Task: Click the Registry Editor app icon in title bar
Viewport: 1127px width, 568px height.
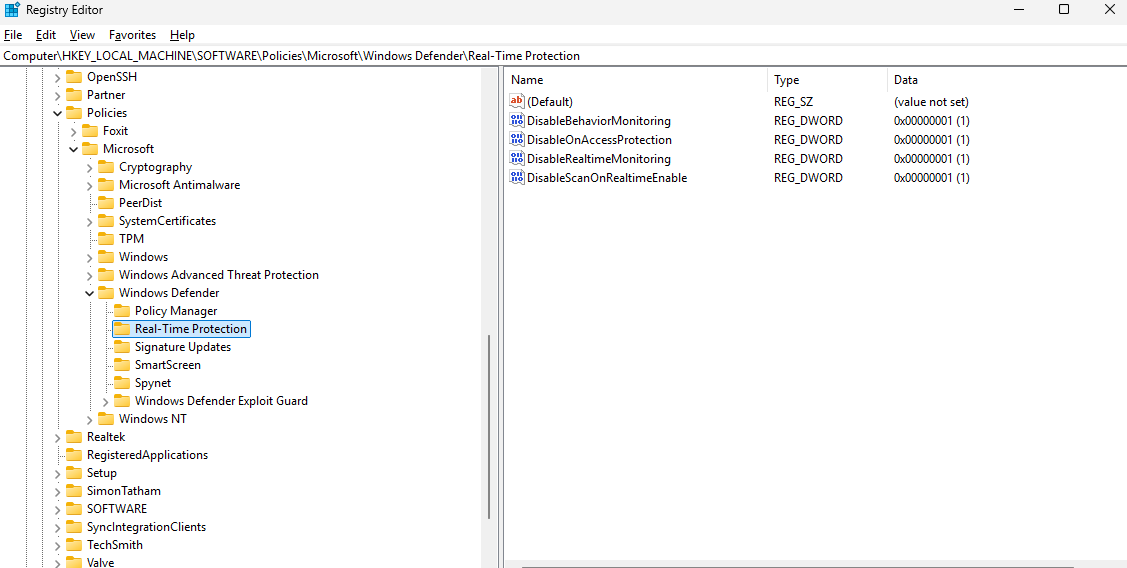Action: 12,10
